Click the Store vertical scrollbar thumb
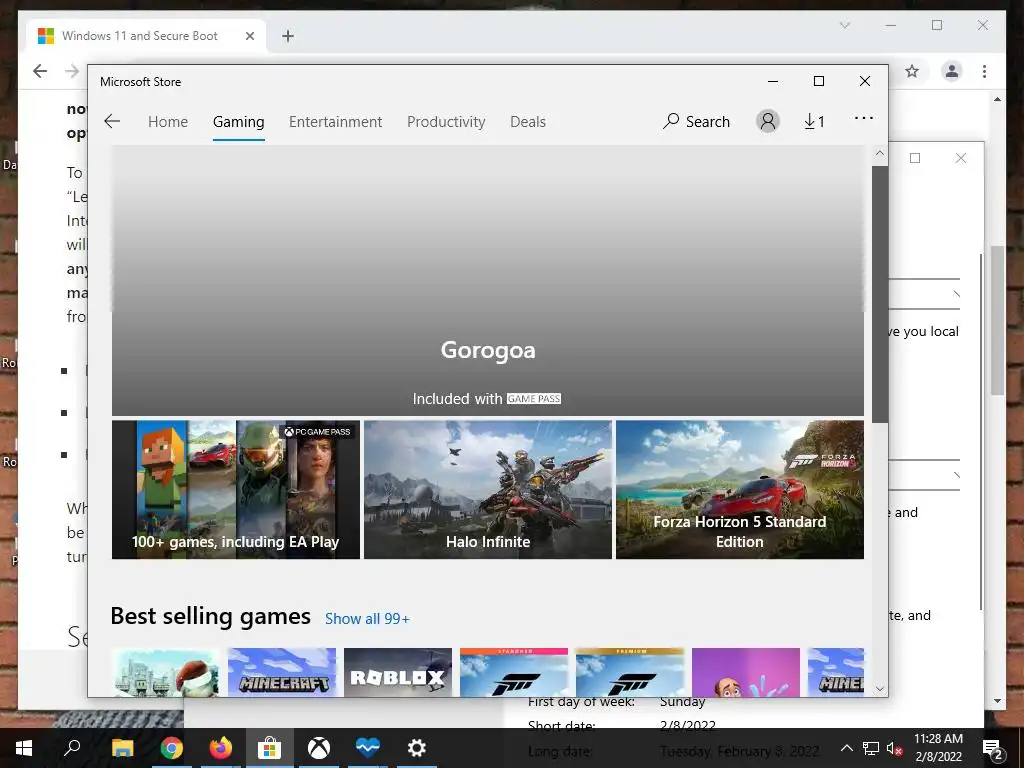 880,294
